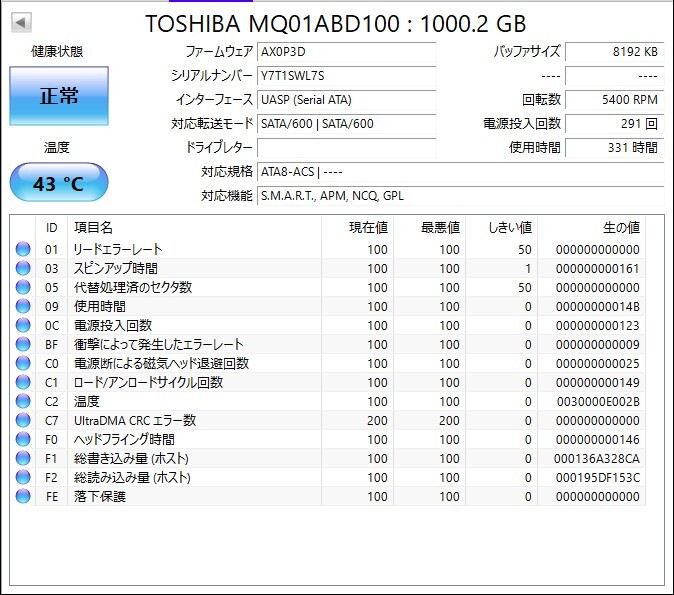Select the リードエラーレート row name
The width and height of the screenshot is (674, 595).
(118, 249)
